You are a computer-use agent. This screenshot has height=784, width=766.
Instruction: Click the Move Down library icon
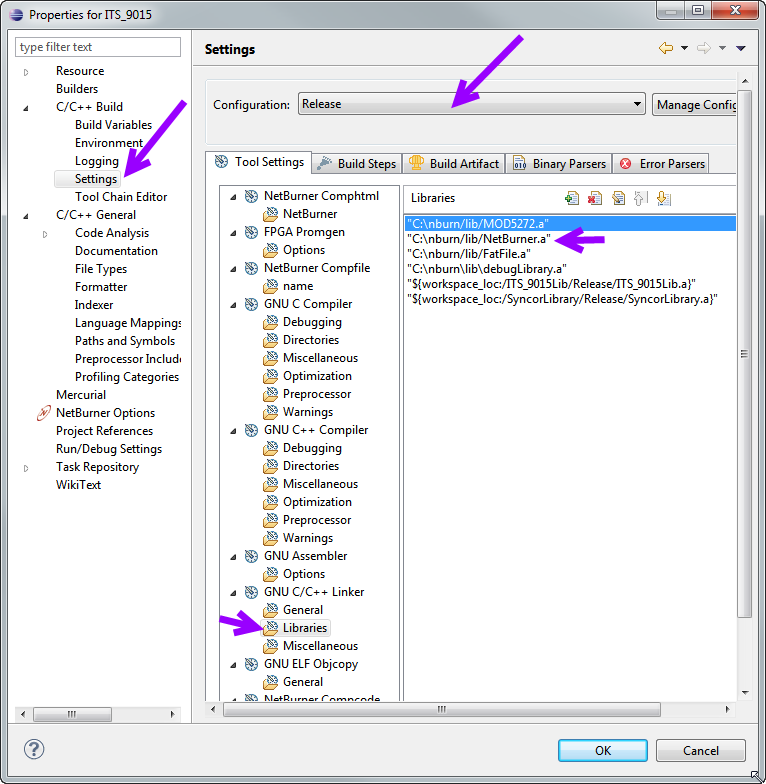tap(663, 198)
